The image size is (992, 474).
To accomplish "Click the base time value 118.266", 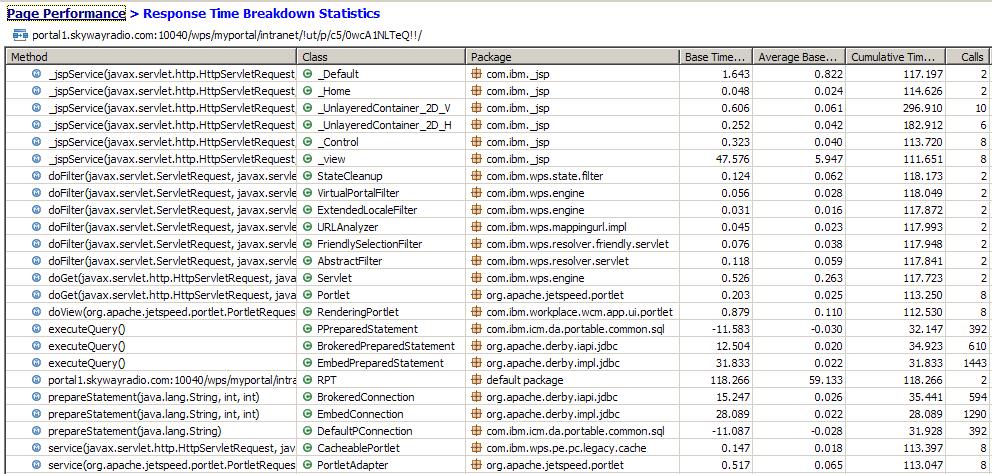I will coord(732,380).
